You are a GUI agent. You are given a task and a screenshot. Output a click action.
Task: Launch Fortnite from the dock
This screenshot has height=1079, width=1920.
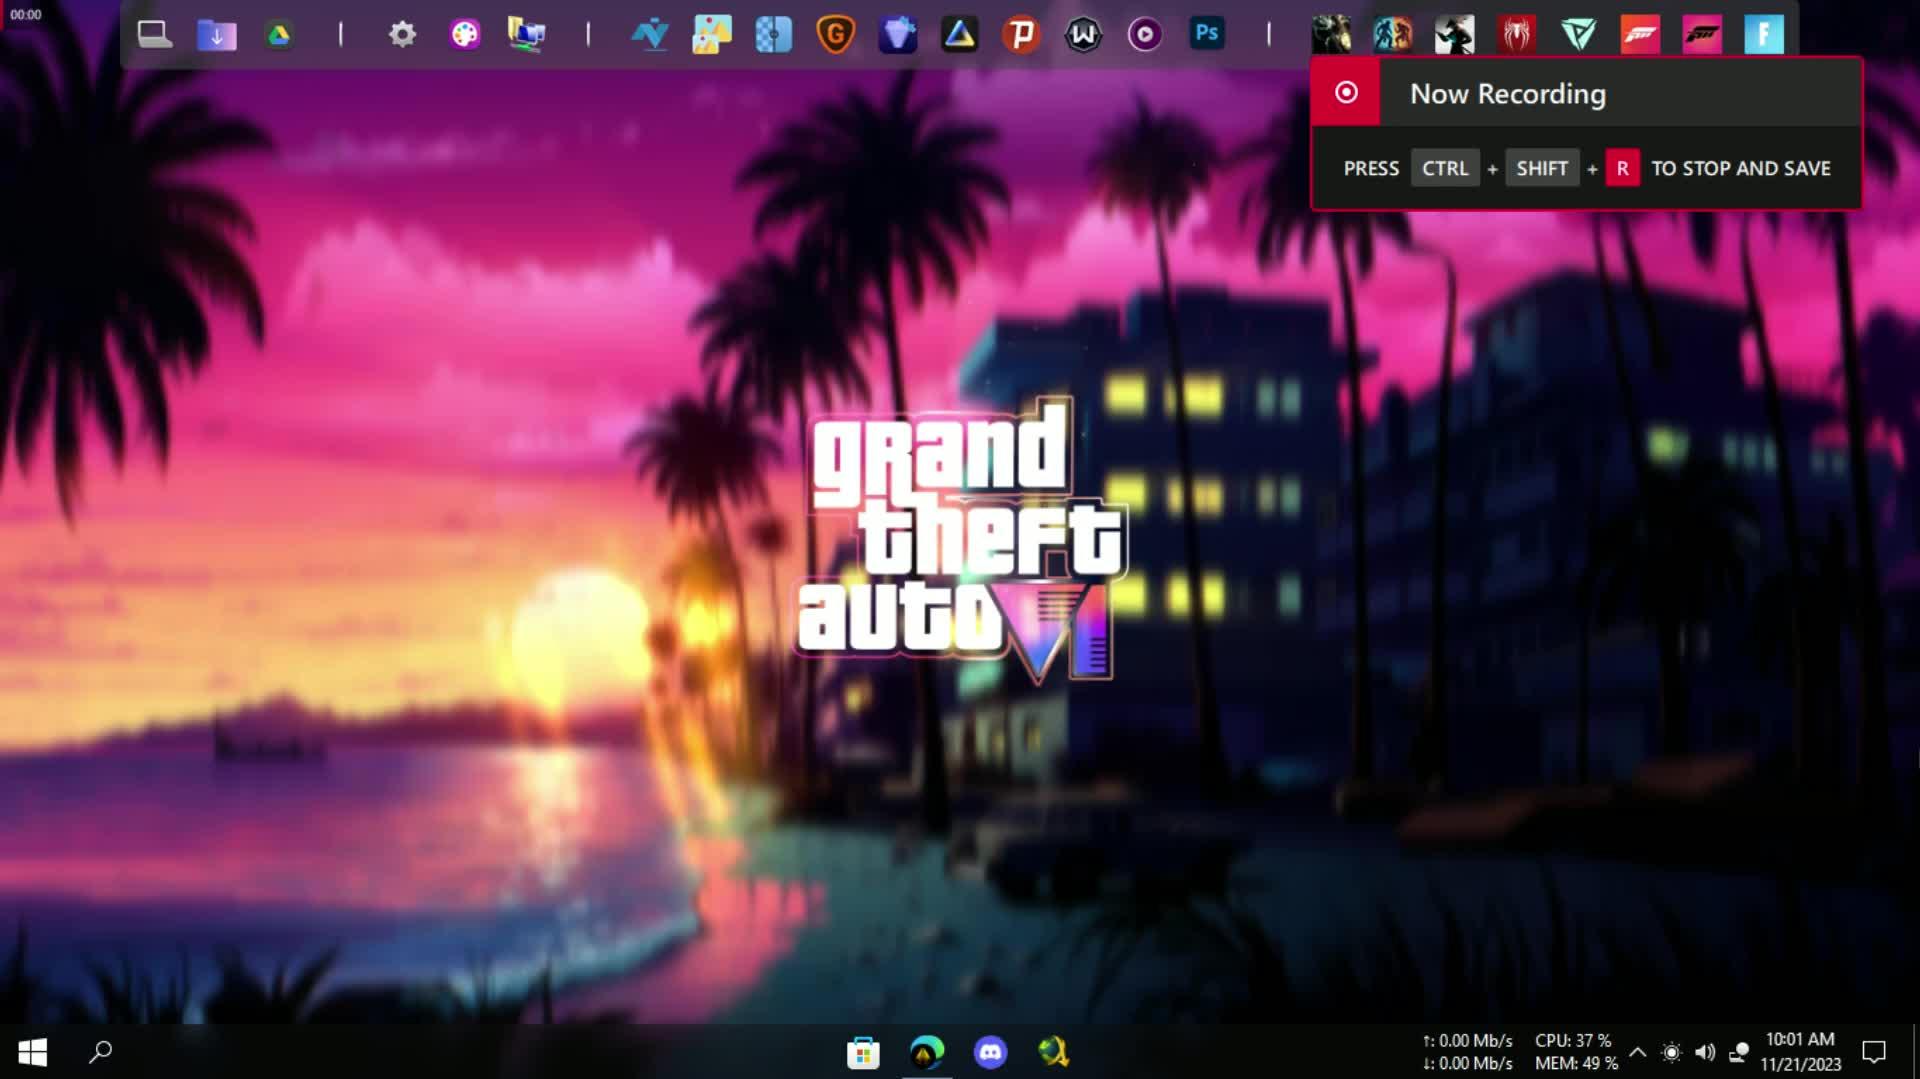(1764, 35)
